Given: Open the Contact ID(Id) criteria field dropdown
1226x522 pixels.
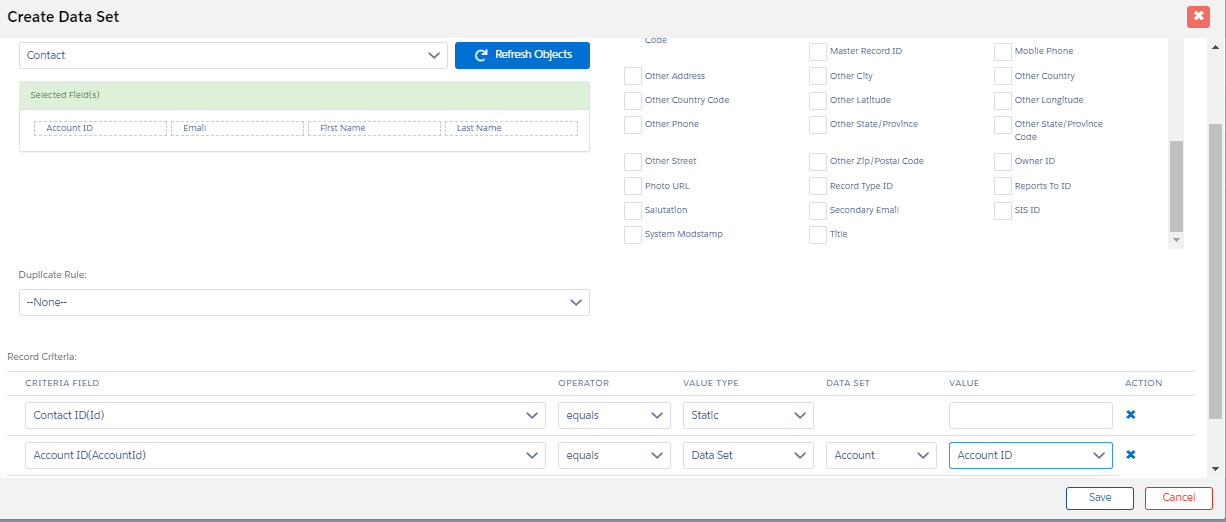Looking at the screenshot, I should point(285,415).
